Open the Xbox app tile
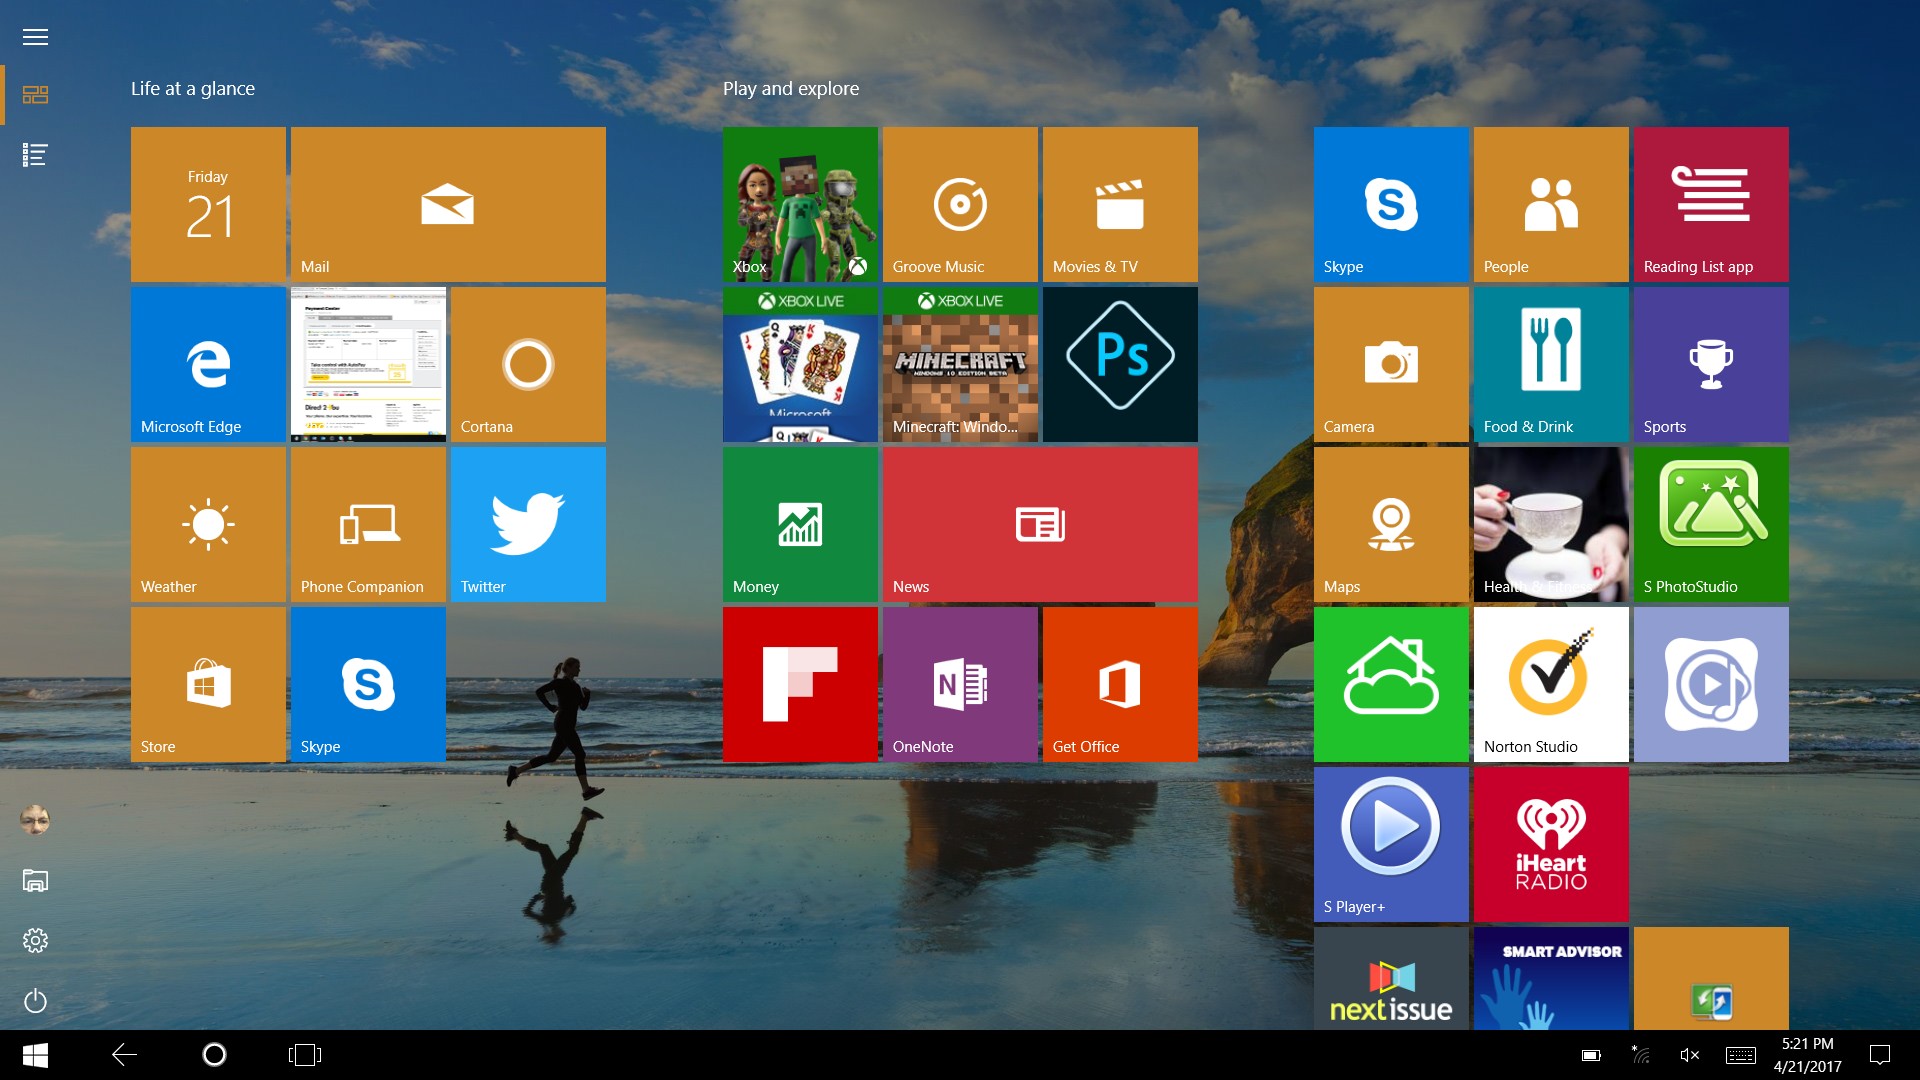1920x1080 pixels. click(802, 204)
